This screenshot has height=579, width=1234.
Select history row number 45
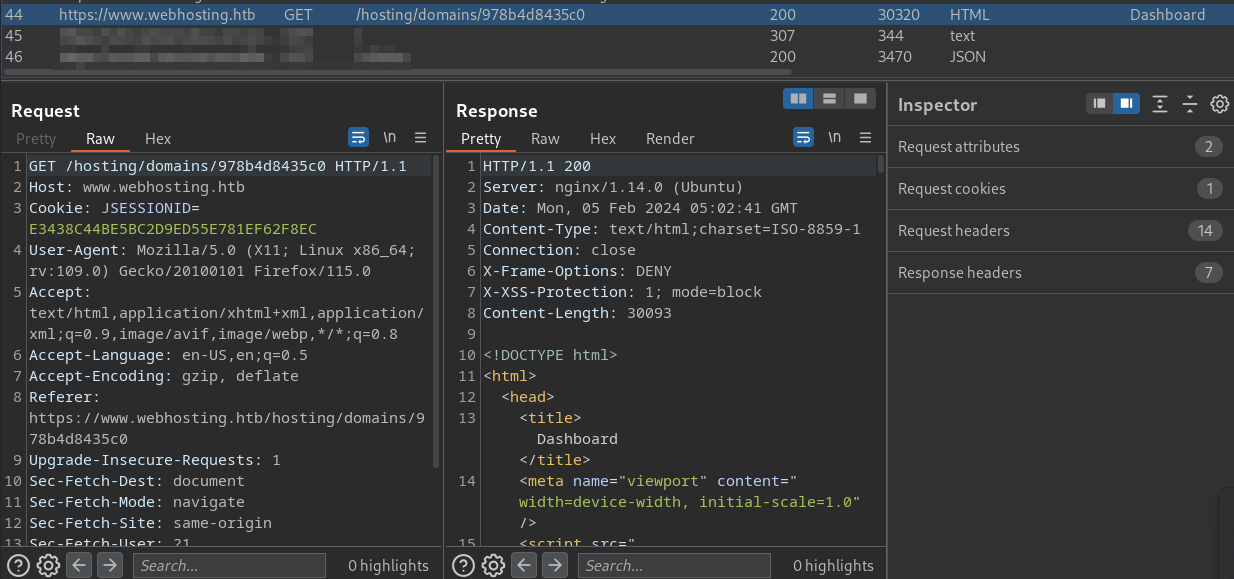(x=617, y=36)
